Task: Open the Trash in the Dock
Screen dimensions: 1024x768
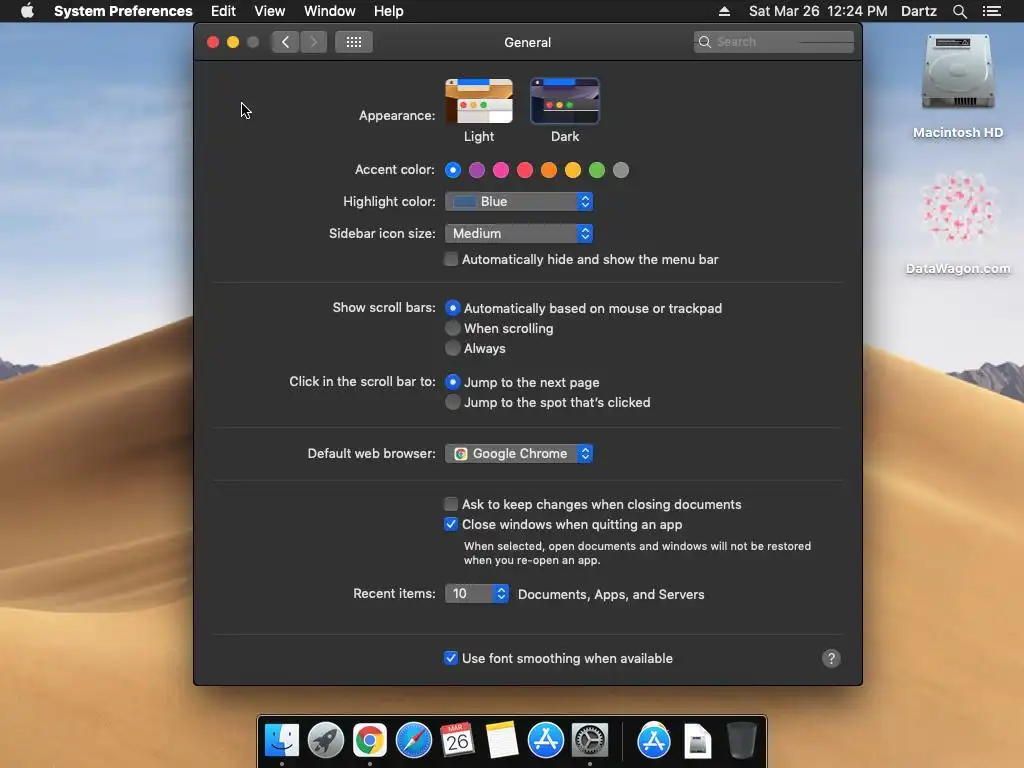Action: (741, 741)
